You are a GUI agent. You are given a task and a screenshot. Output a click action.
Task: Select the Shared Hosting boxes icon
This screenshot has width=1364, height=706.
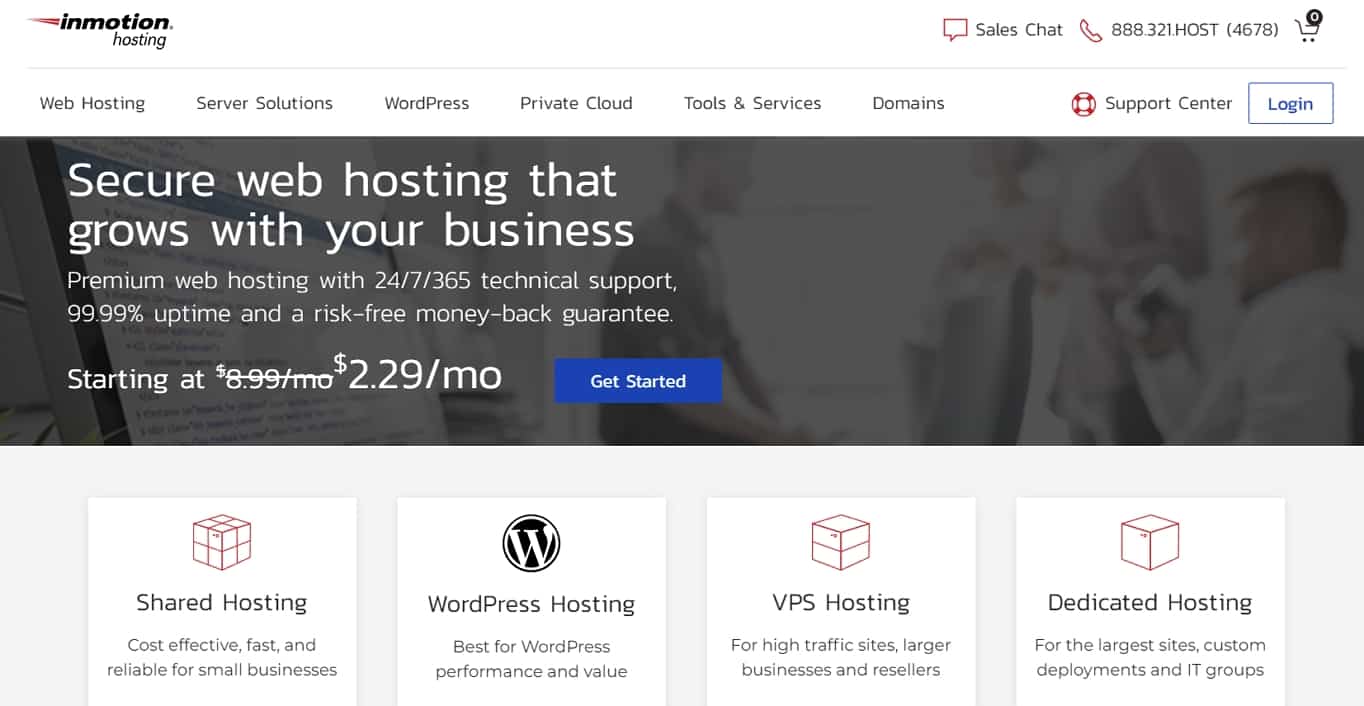pos(222,543)
